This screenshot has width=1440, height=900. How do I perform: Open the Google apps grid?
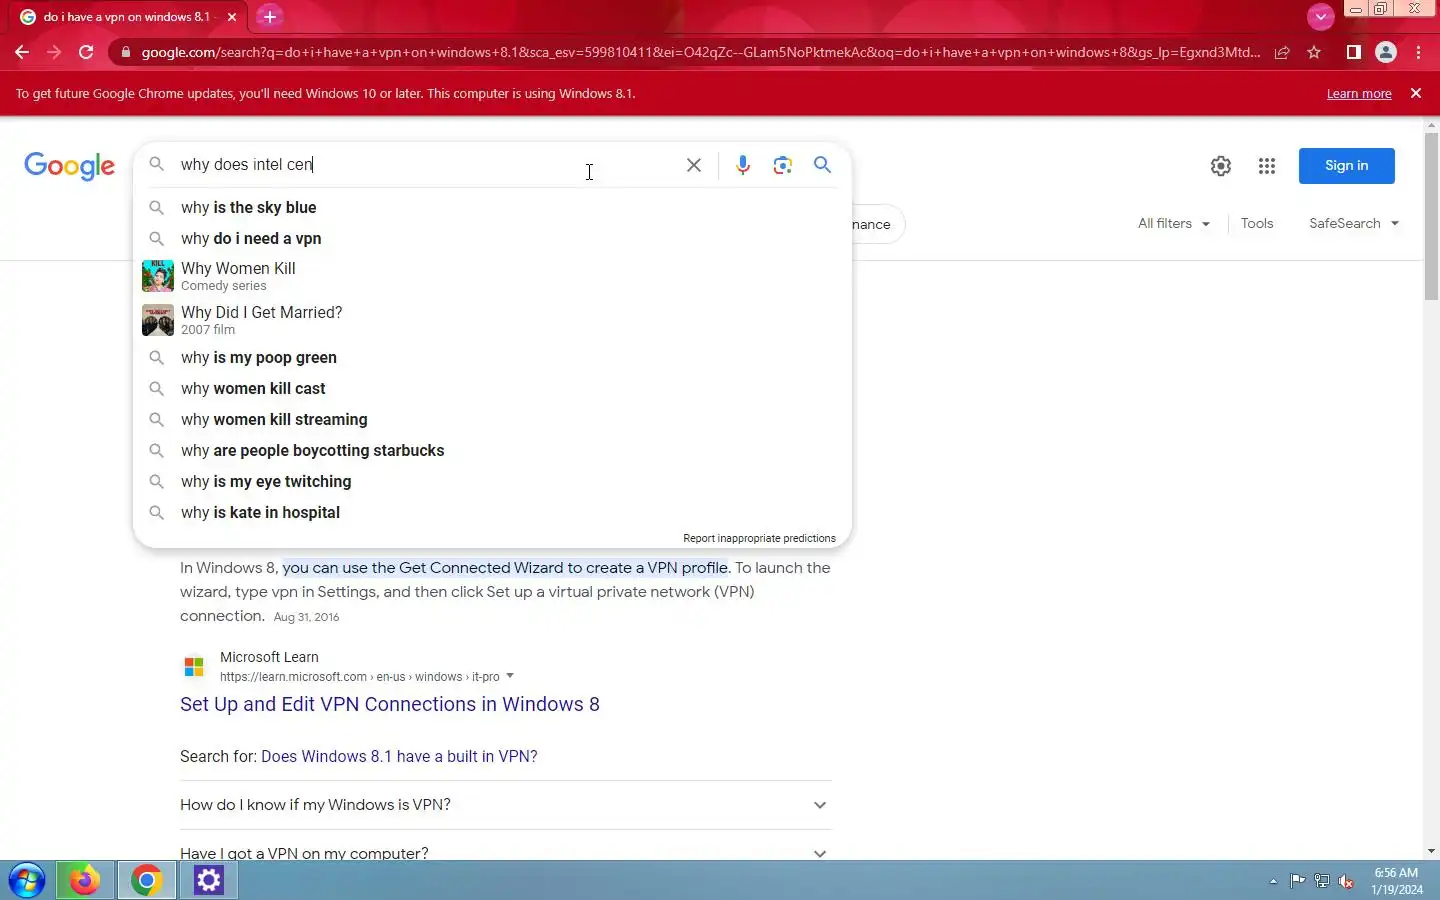coord(1267,166)
